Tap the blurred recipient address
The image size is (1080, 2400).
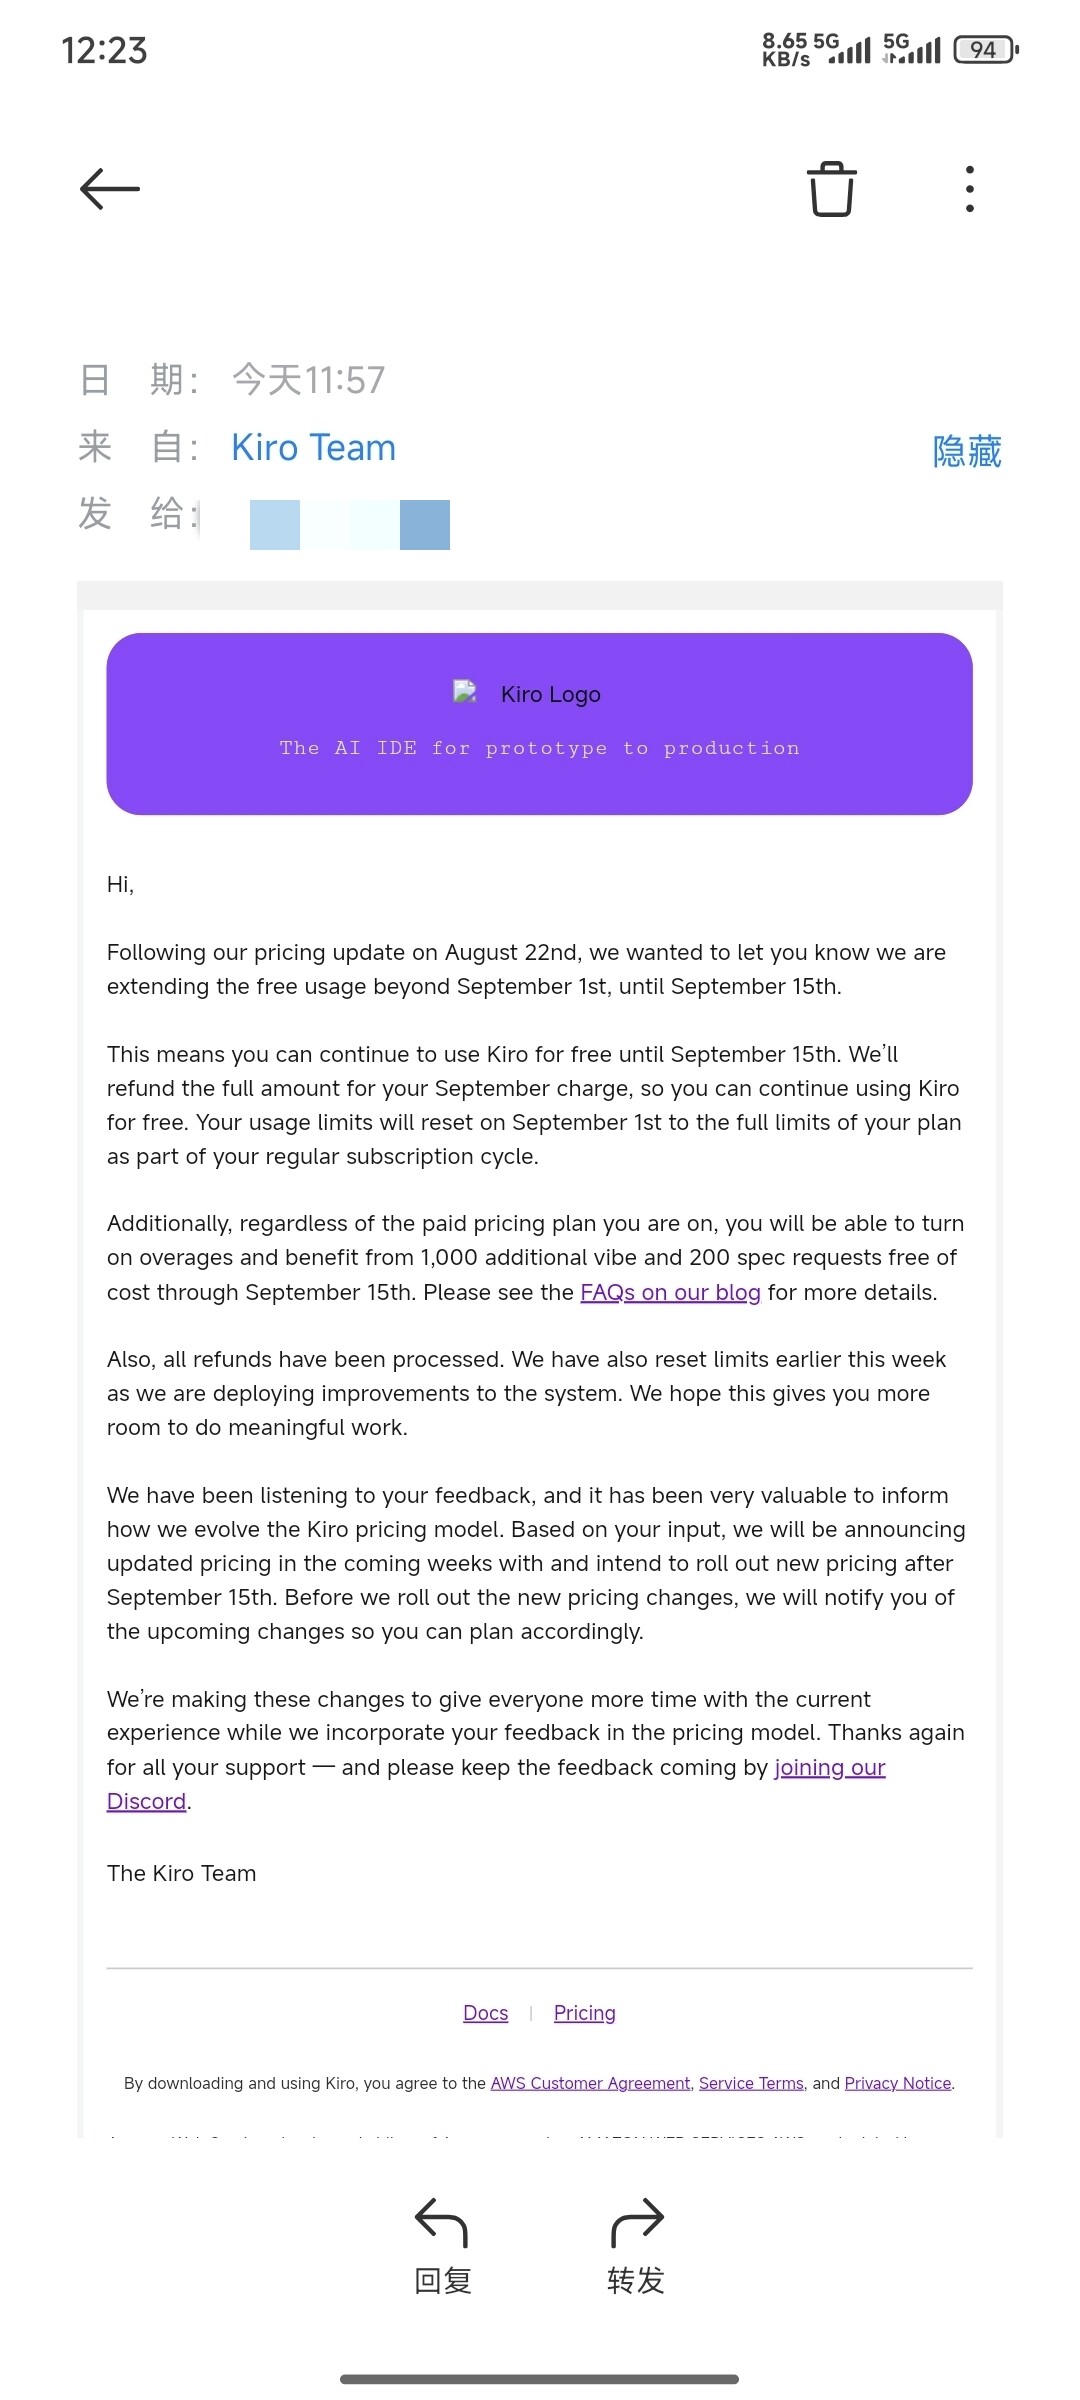coord(350,525)
